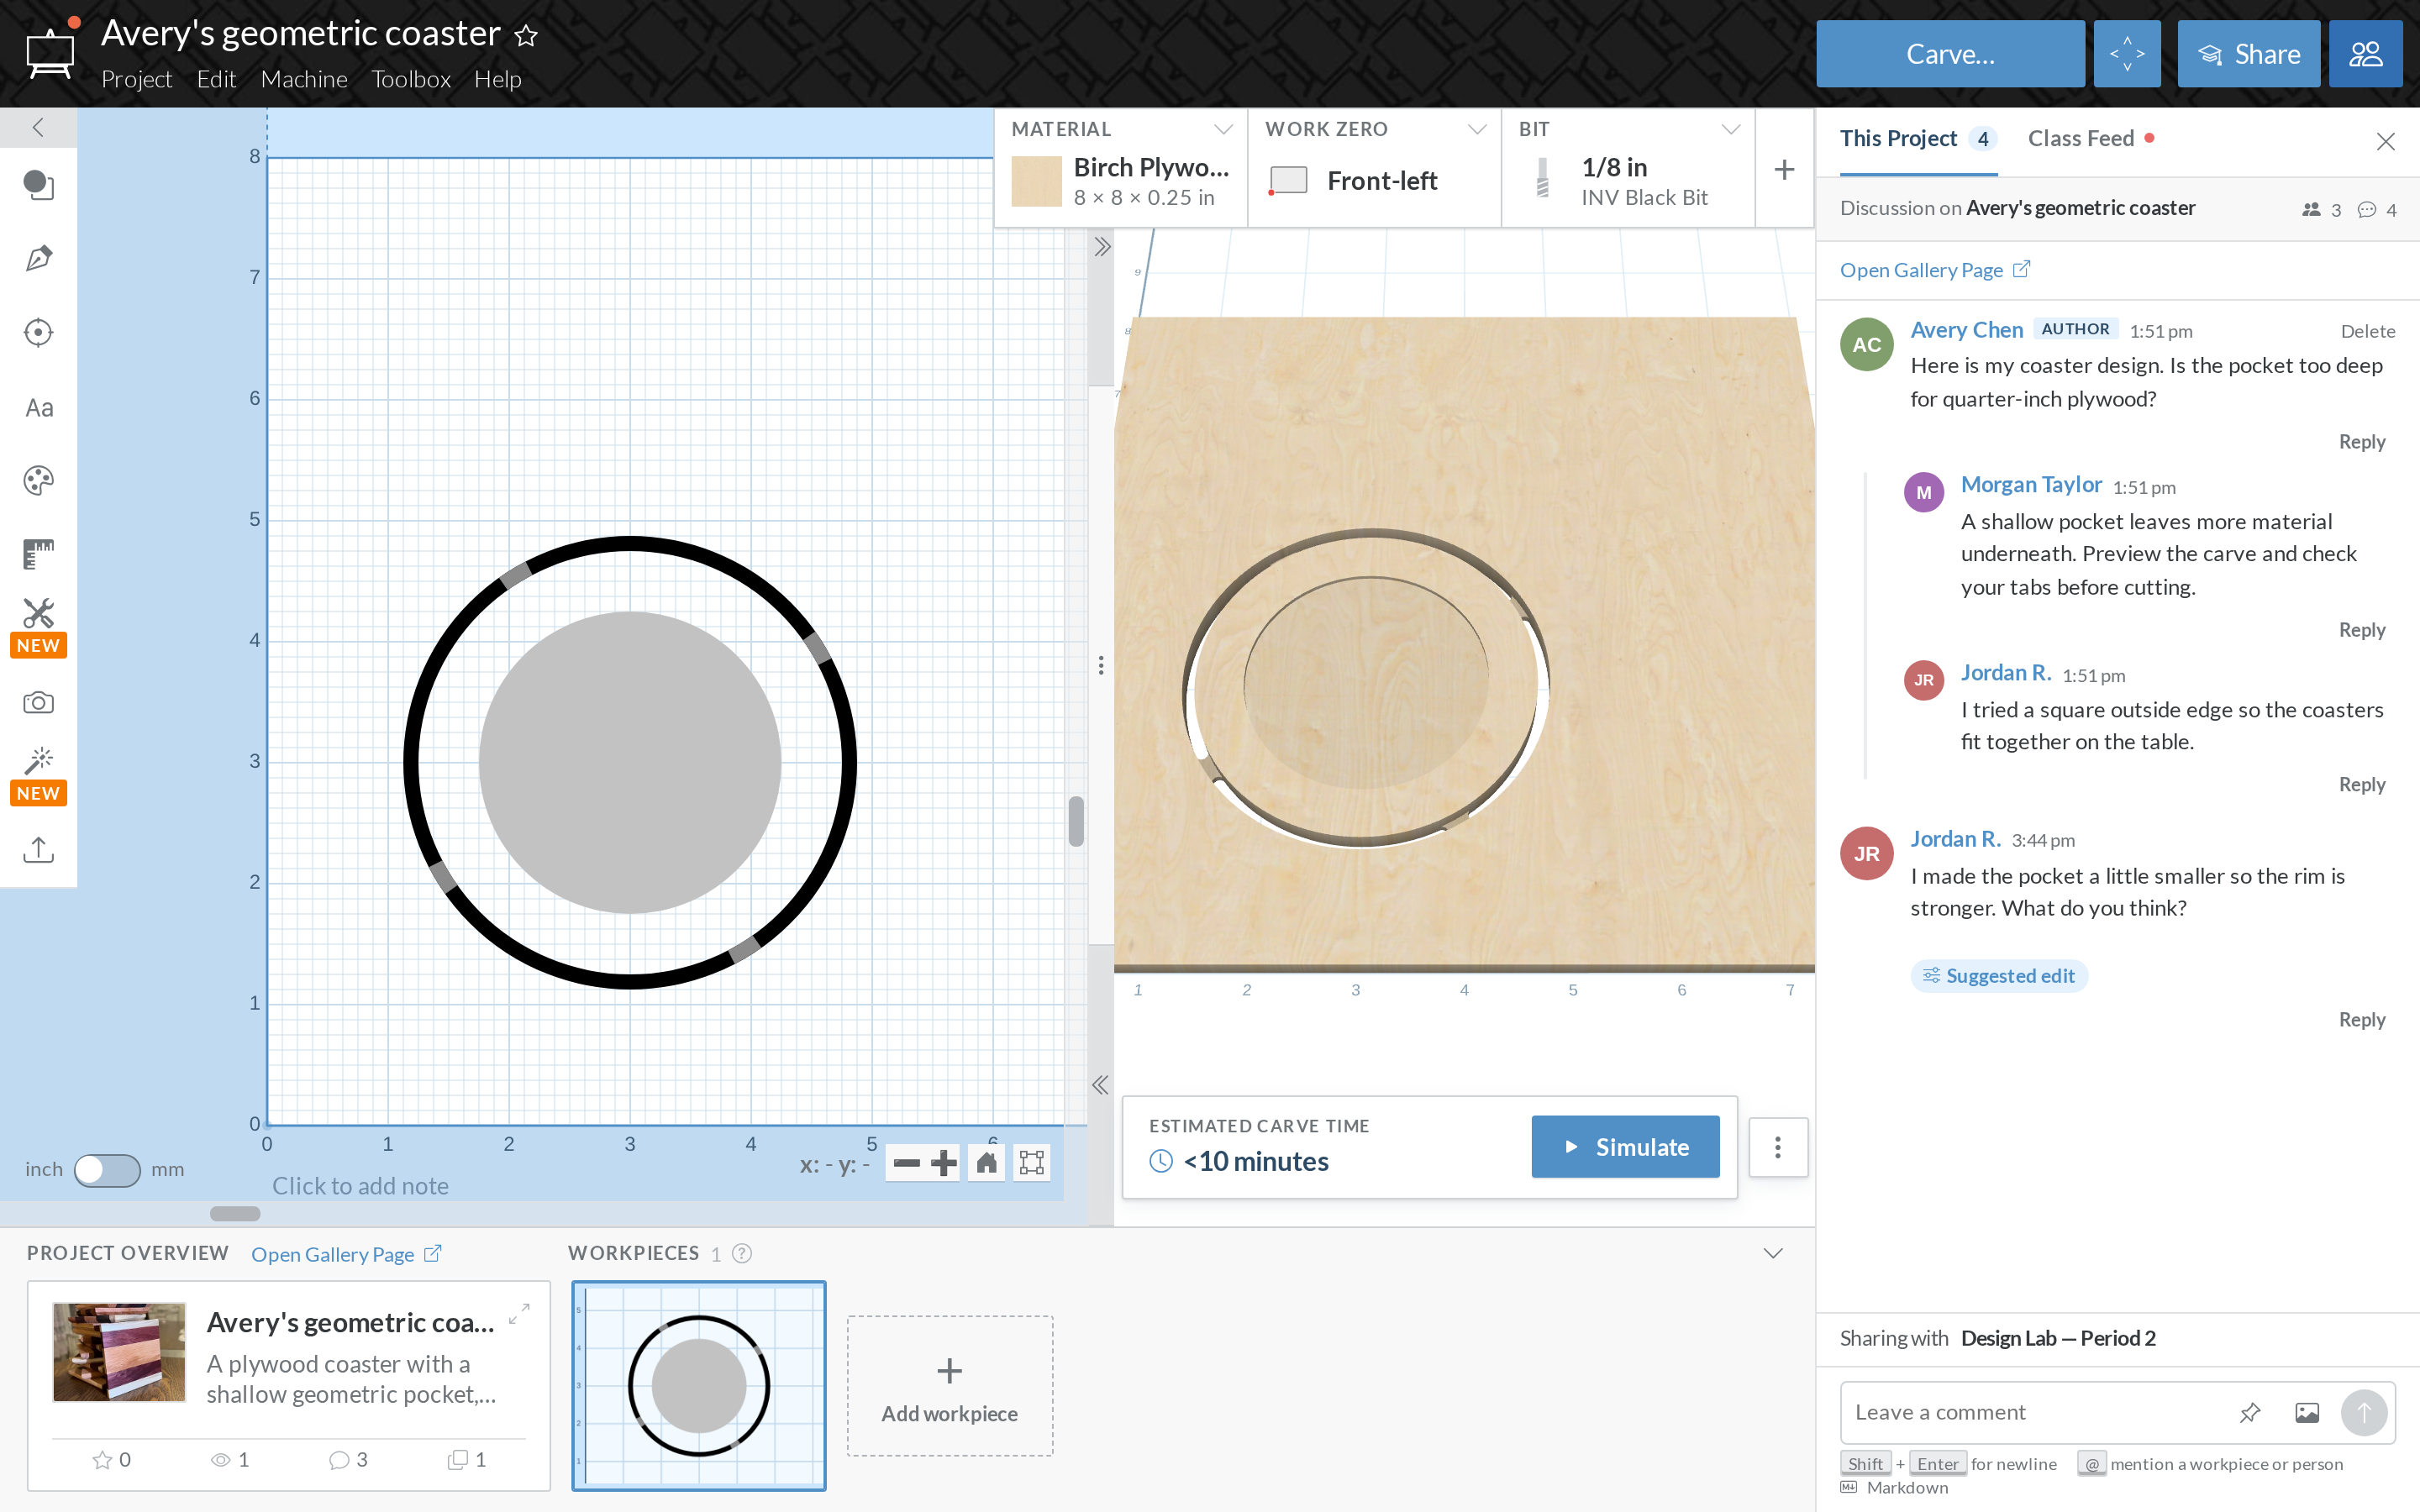Zoom in with the plus icon
The height and width of the screenshot is (1512, 2420).
click(943, 1163)
